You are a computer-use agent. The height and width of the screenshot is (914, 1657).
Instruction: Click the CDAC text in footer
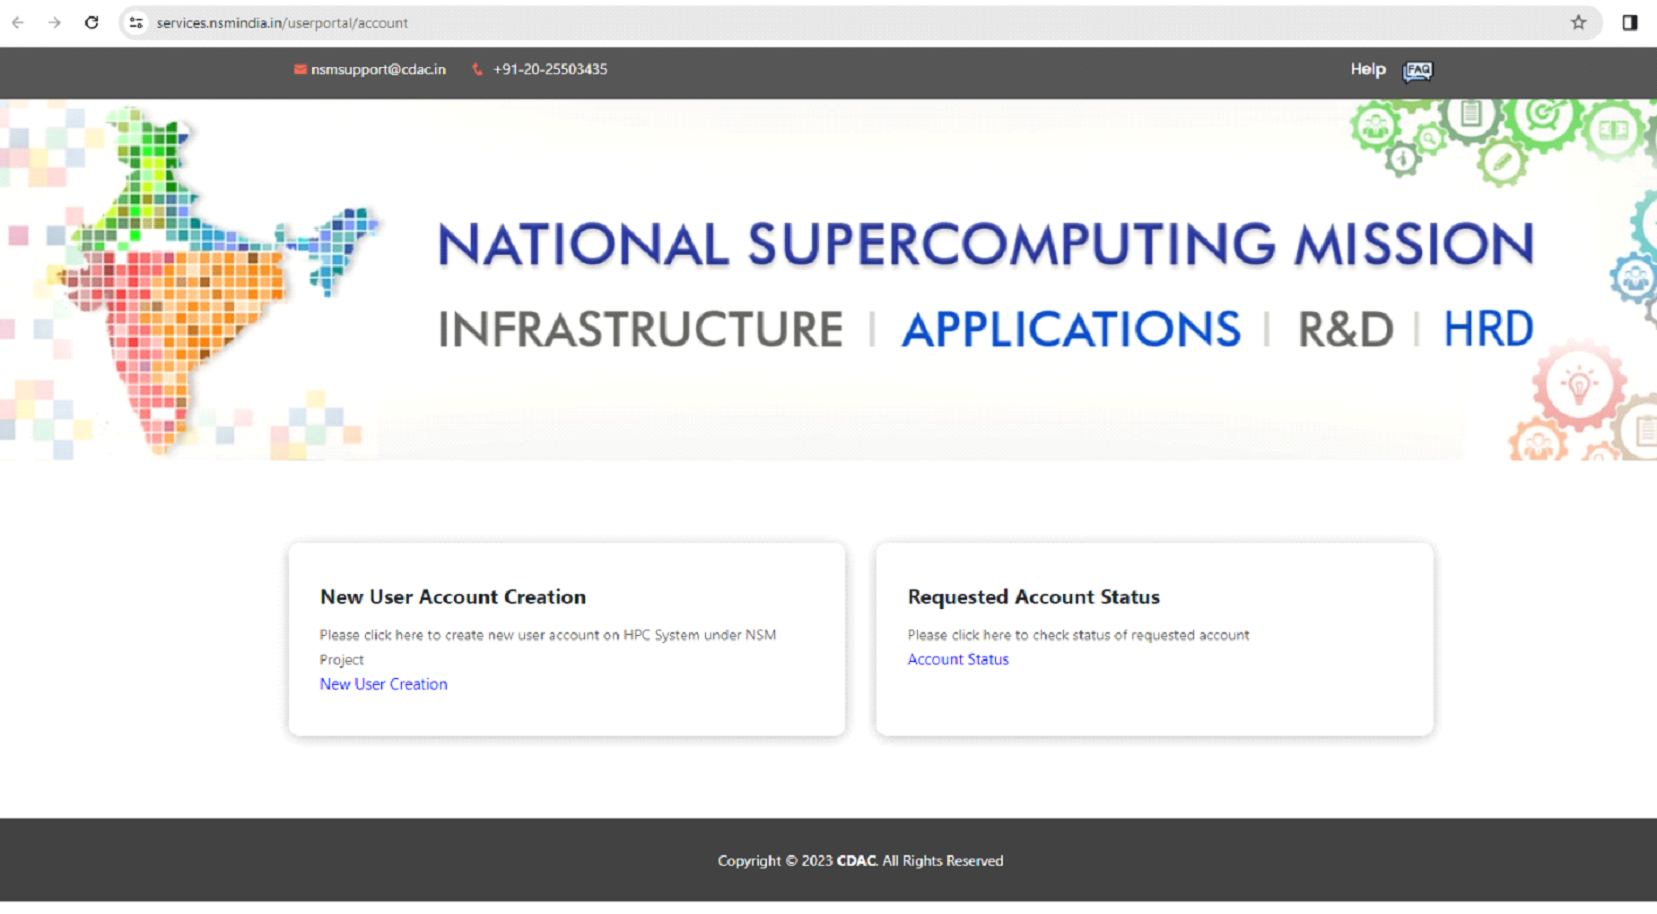[x=856, y=861]
